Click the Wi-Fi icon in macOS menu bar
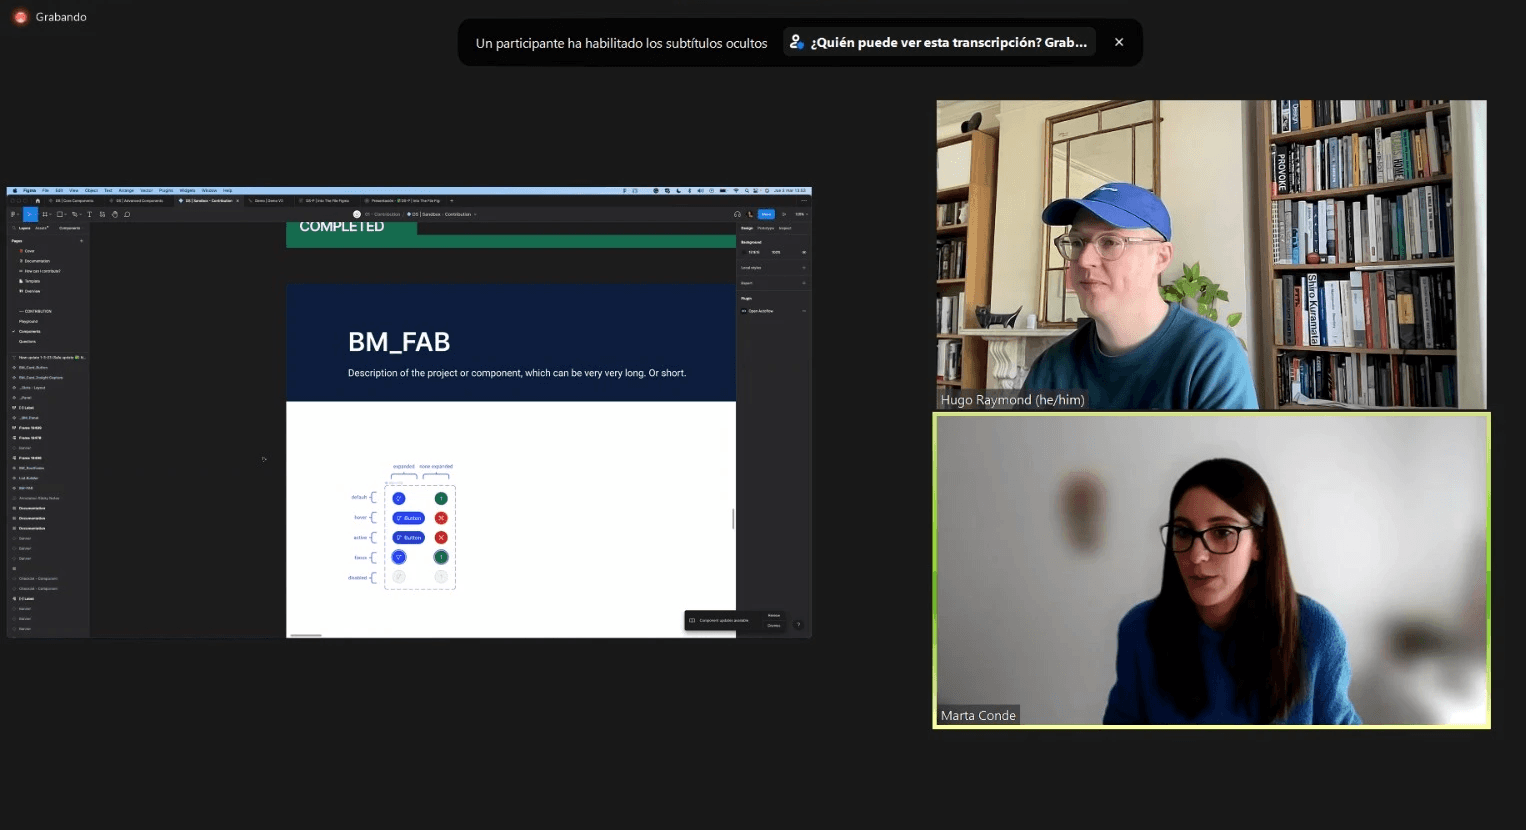 [736, 190]
